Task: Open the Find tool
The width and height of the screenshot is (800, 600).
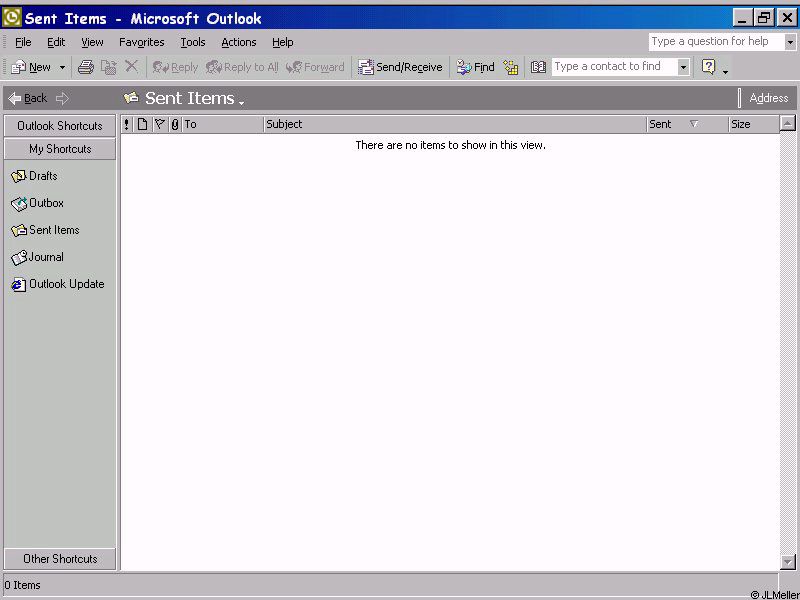Action: 475,67
